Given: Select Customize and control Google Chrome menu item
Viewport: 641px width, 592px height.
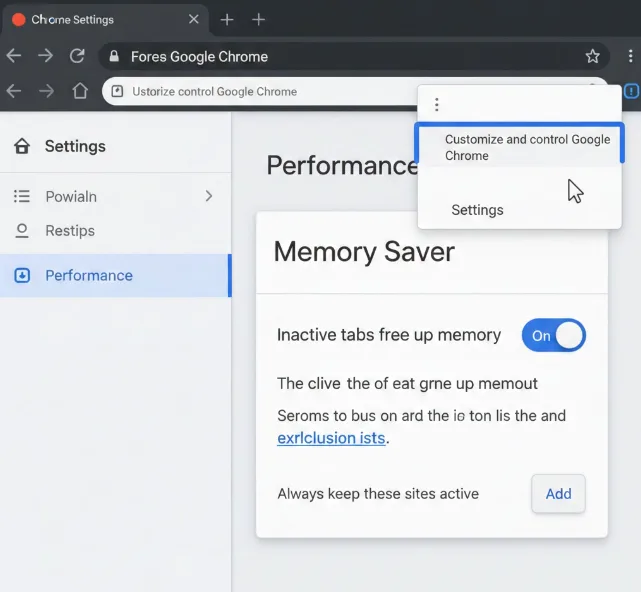Looking at the screenshot, I should 520,147.
